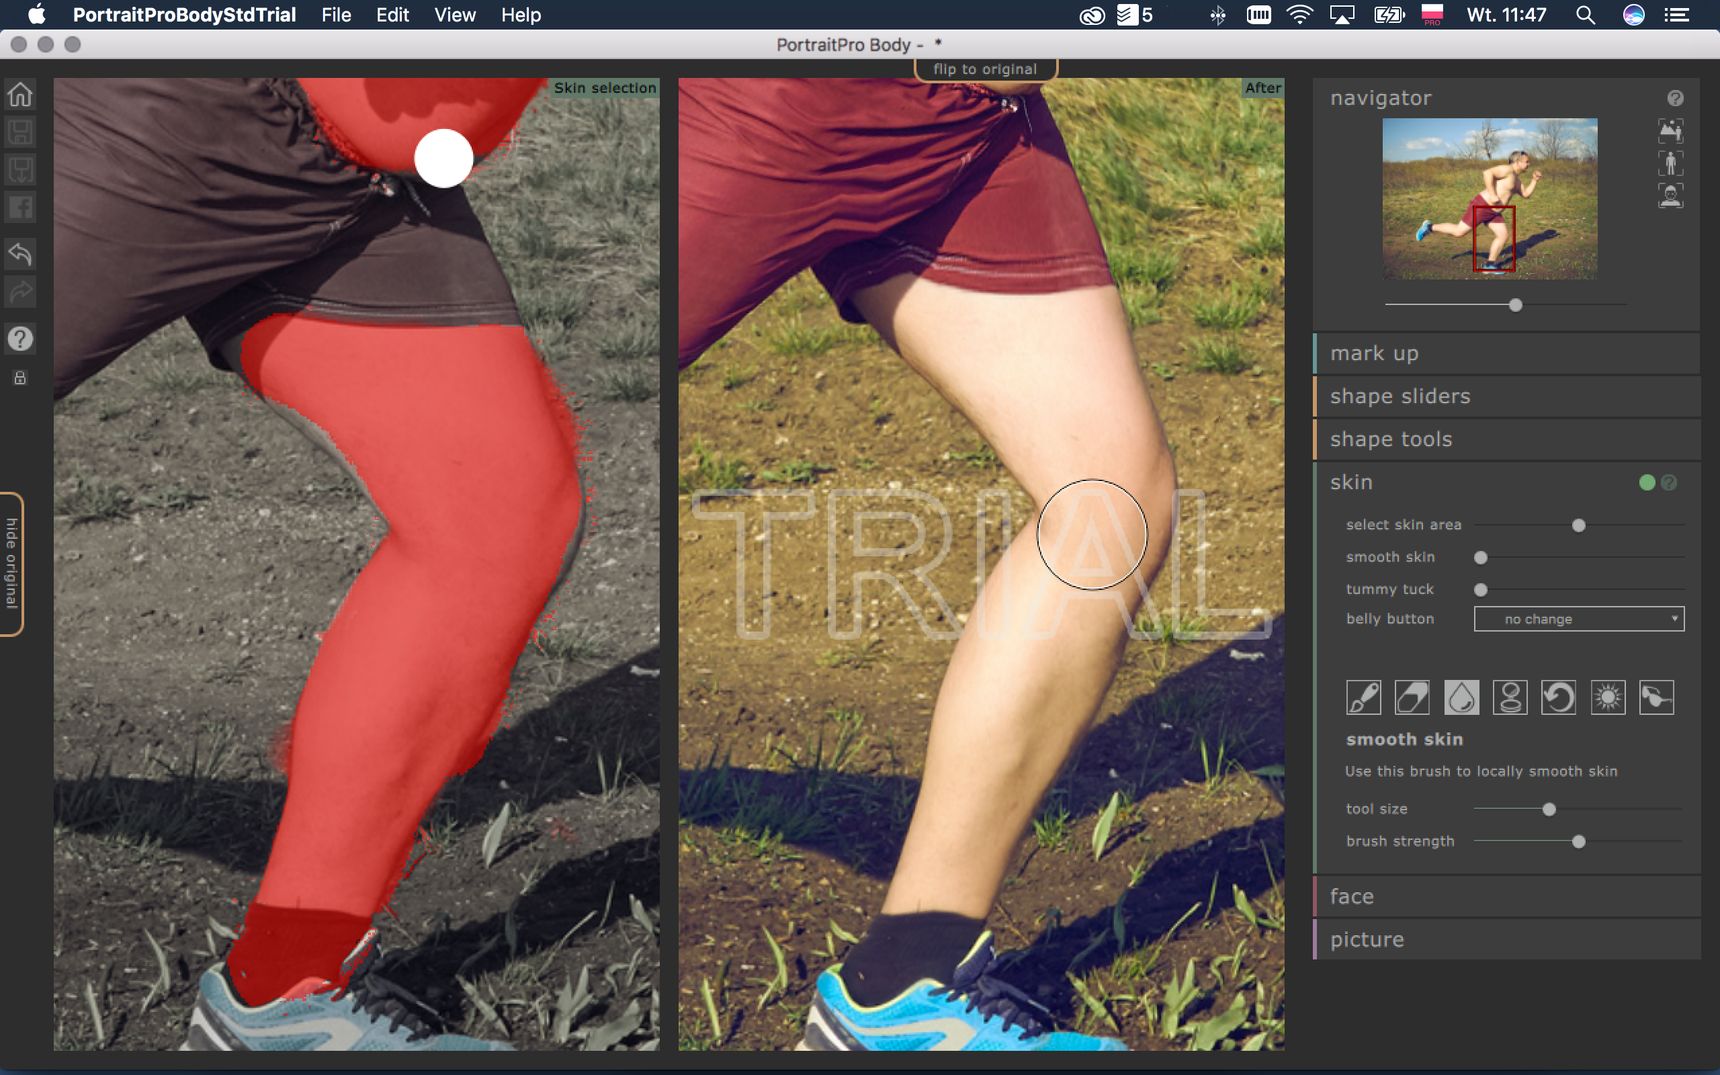Select the skin area eraser tool
1720x1075 pixels.
[x=1412, y=697]
